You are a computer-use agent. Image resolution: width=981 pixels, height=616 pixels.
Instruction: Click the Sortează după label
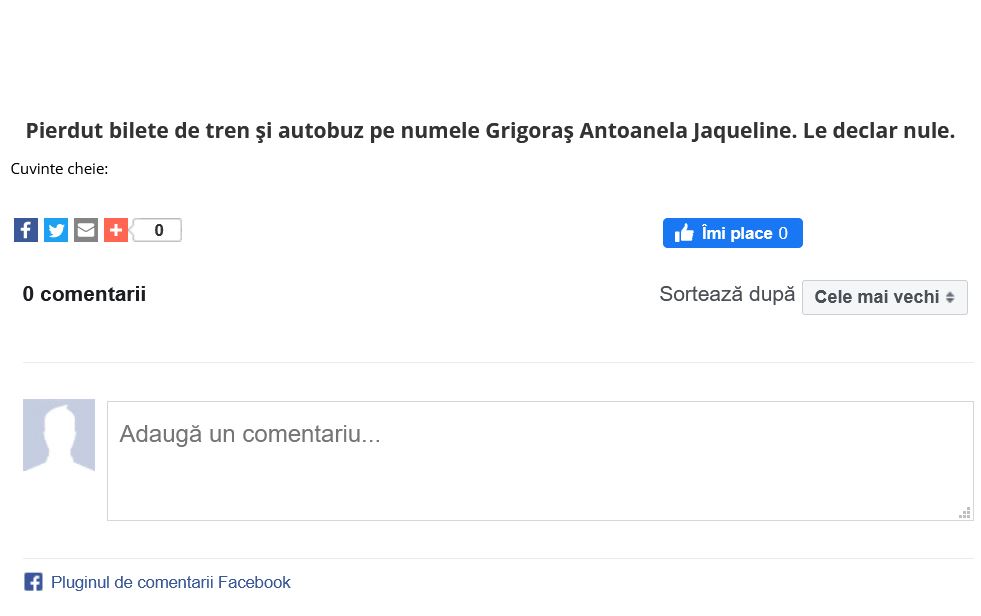click(727, 294)
